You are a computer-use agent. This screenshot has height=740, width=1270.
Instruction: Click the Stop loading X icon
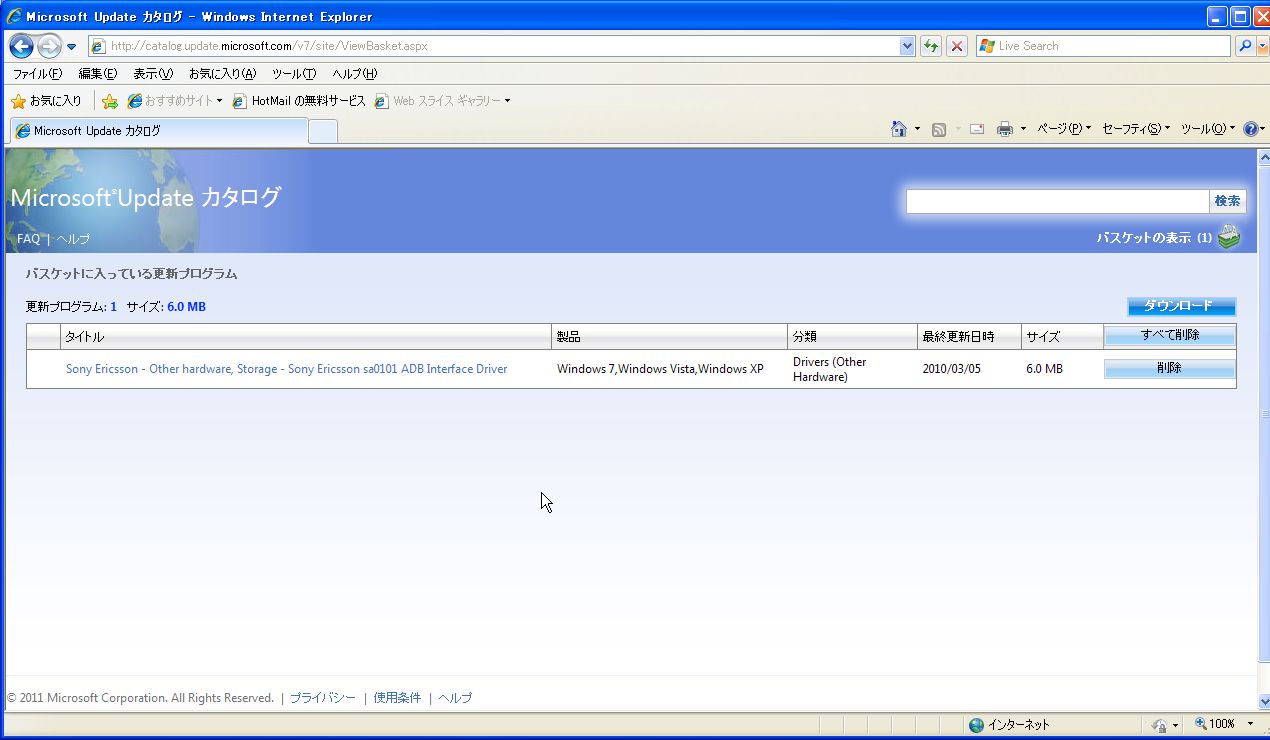(957, 46)
